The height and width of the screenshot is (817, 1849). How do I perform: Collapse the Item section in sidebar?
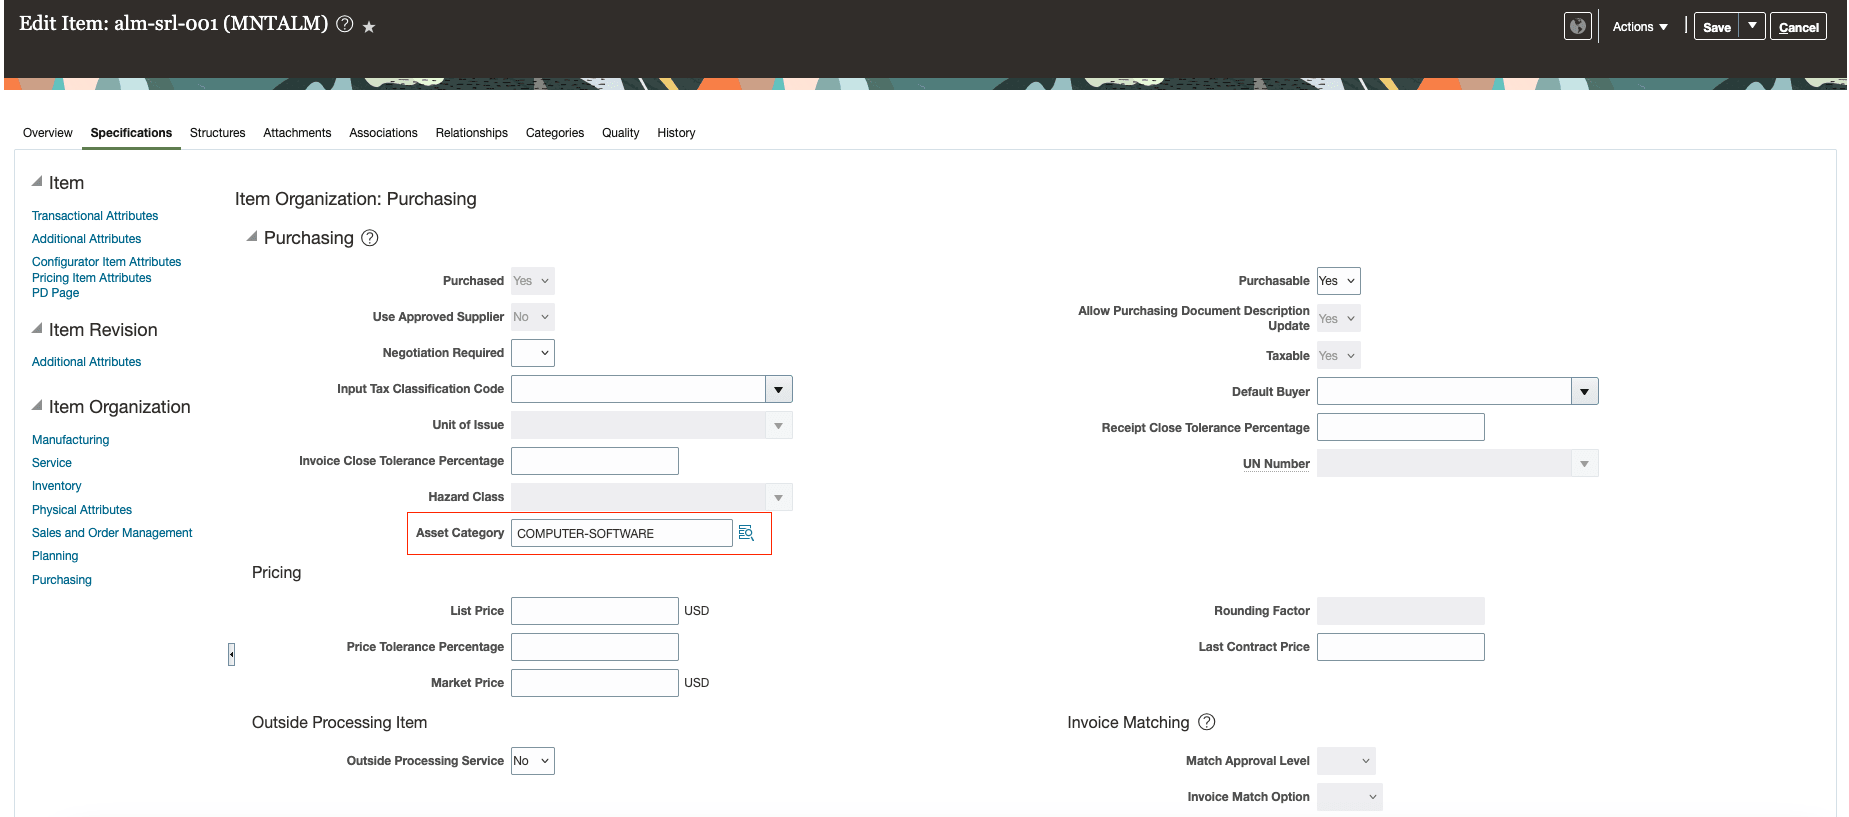click(37, 182)
